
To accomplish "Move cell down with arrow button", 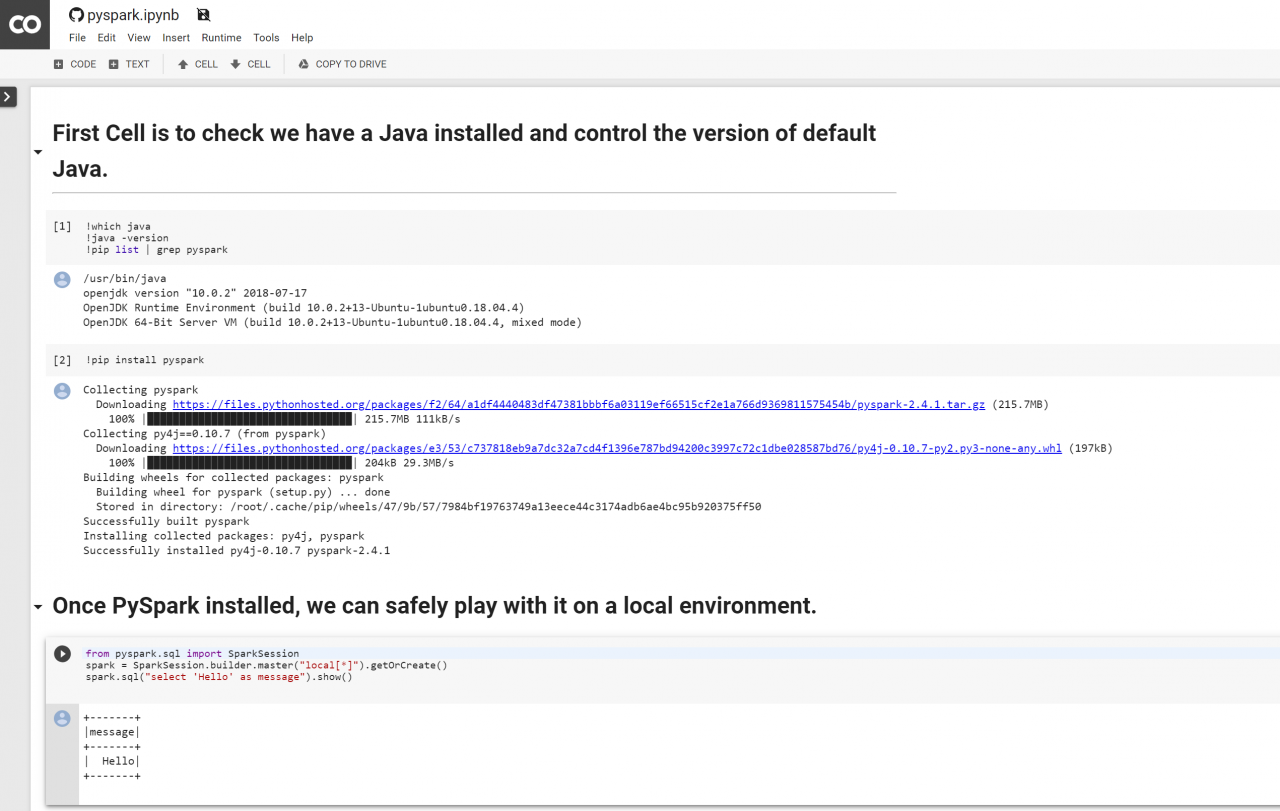I will pyautogui.click(x=250, y=64).
